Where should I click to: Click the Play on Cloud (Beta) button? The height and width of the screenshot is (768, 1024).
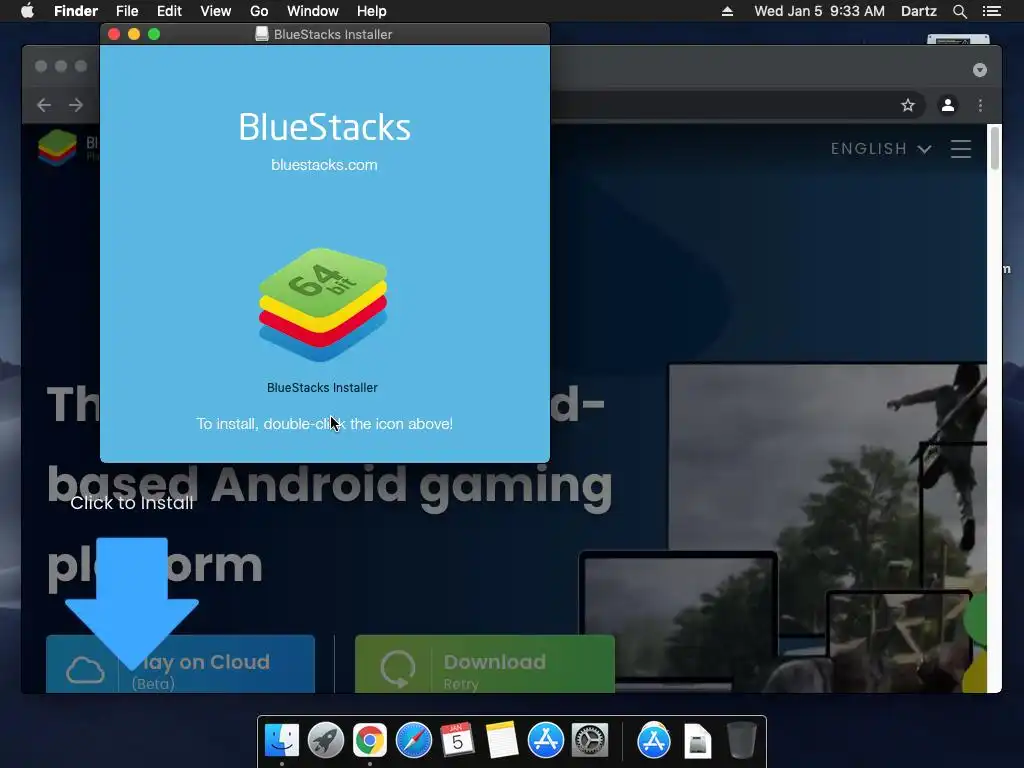[x=180, y=664]
